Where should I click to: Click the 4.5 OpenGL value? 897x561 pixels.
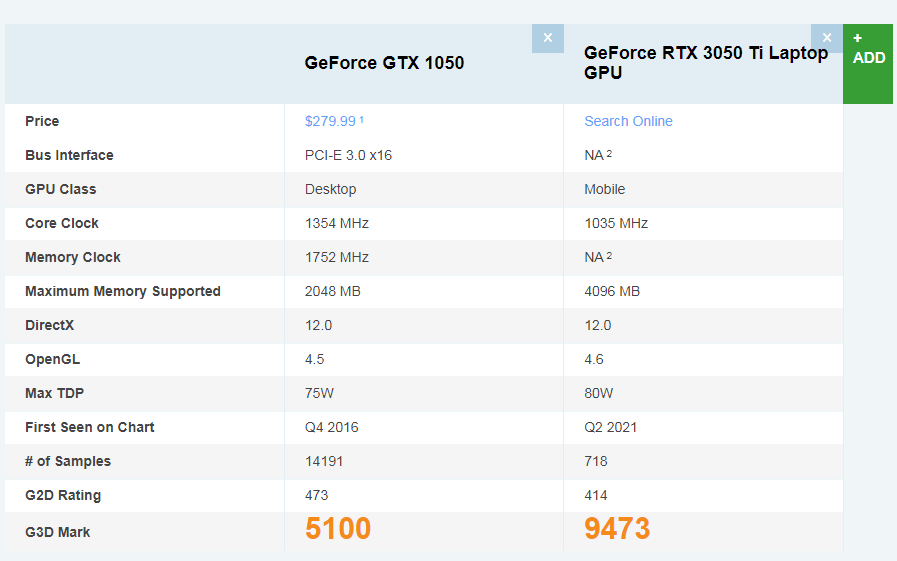click(x=315, y=359)
